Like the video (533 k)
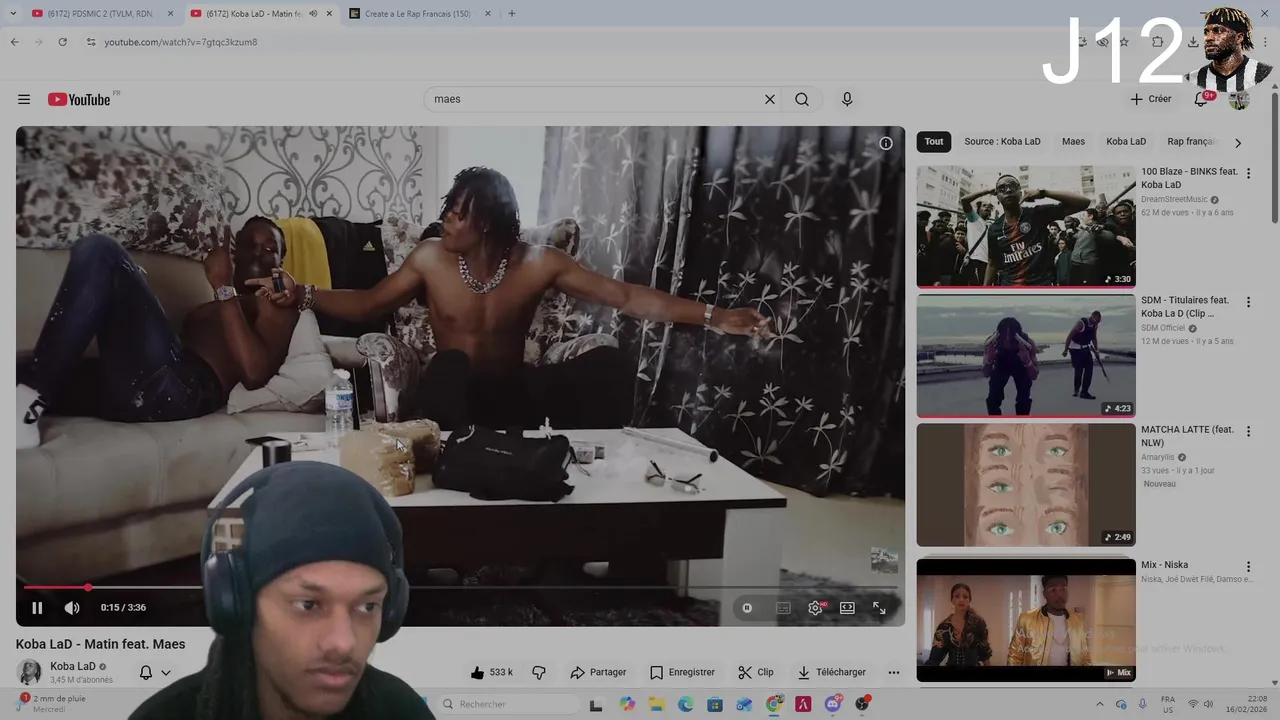 coord(493,672)
